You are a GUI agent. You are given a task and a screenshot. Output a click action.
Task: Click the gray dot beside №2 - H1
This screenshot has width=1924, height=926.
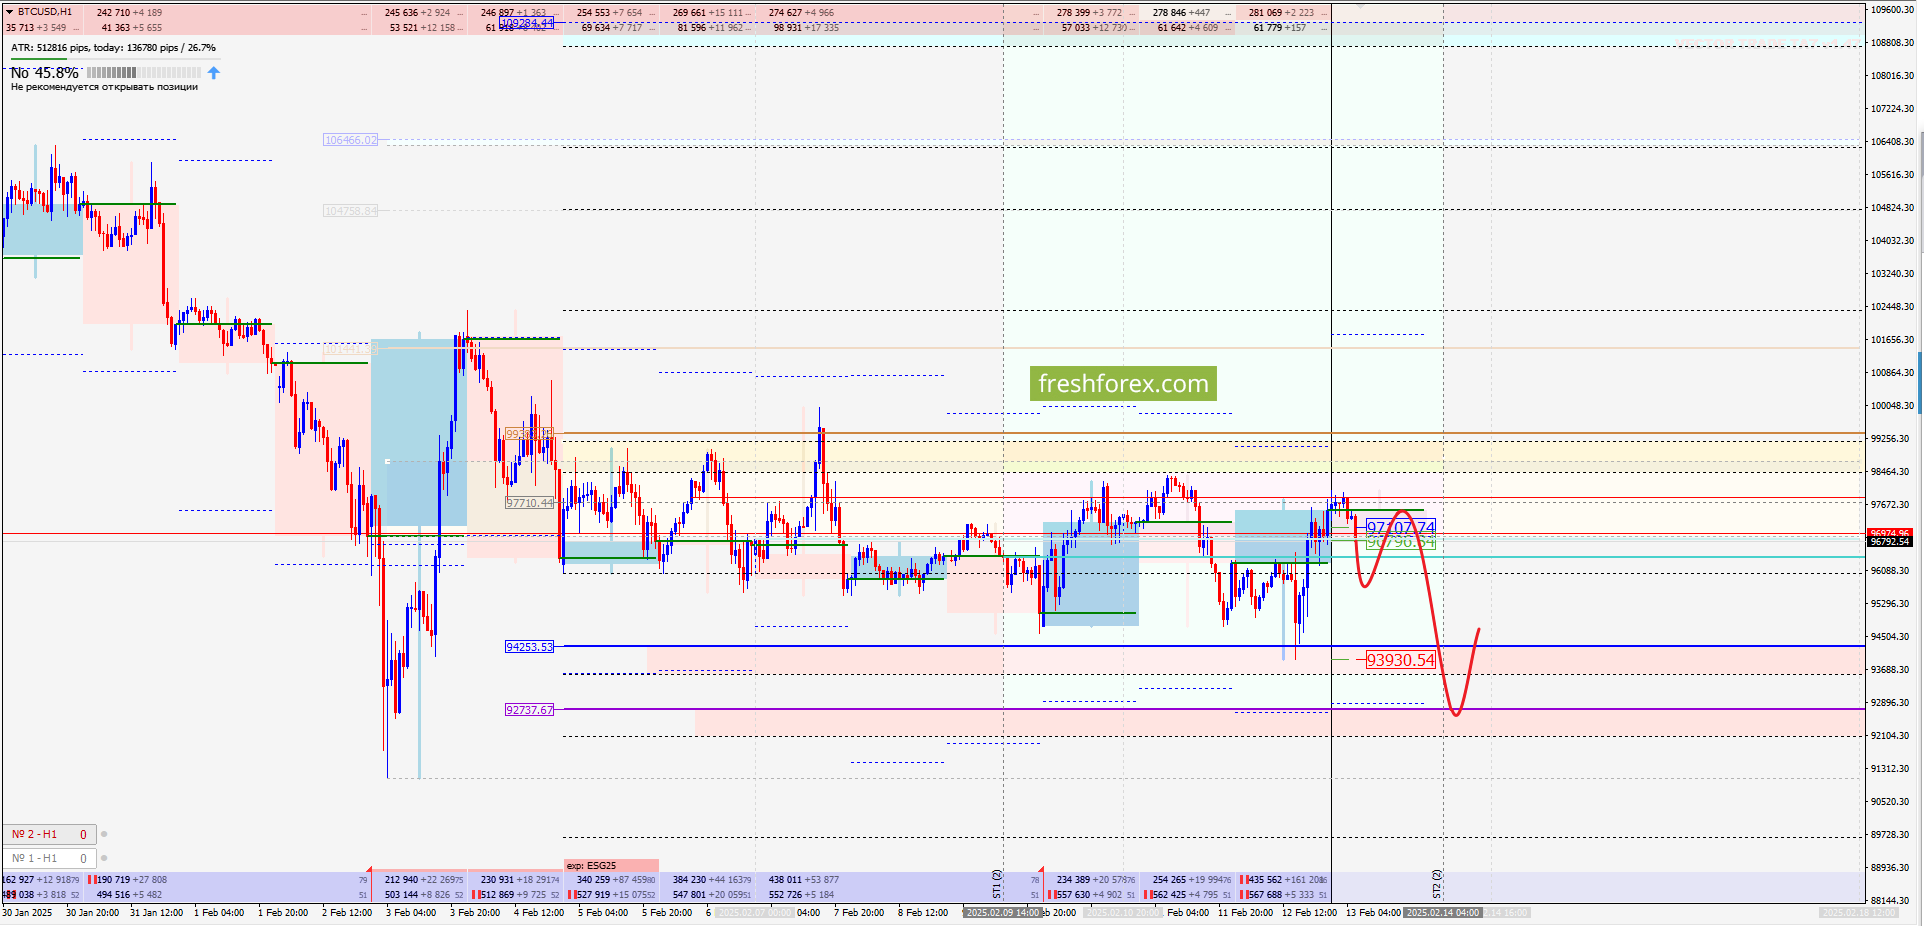tap(104, 834)
